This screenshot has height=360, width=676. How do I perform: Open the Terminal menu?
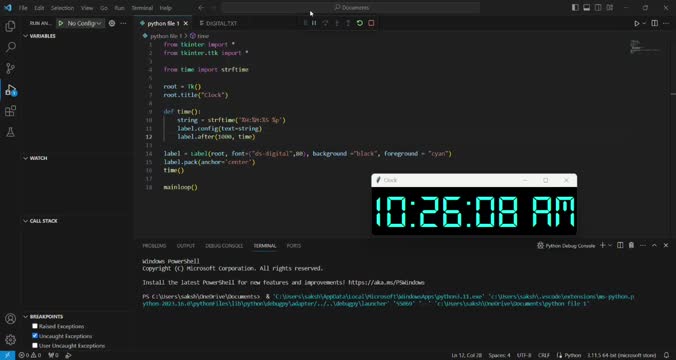142,8
